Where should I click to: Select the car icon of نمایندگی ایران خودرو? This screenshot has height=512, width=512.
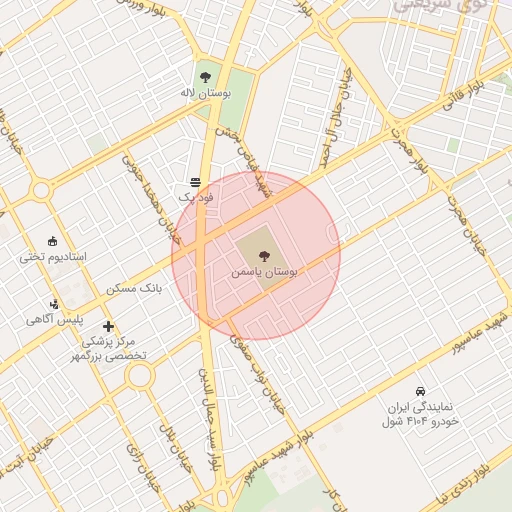tap(420, 391)
